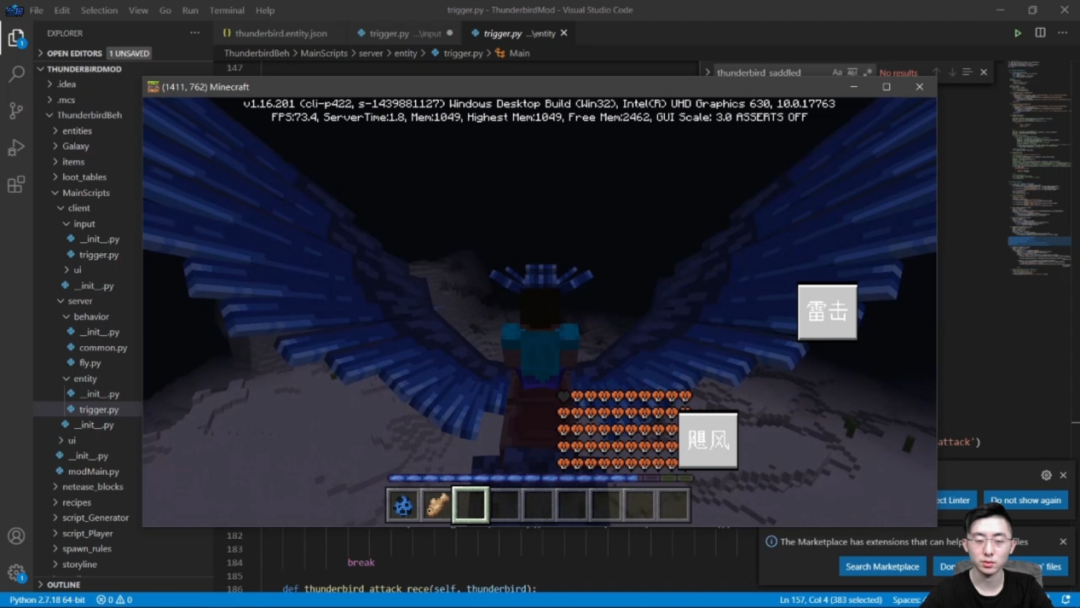Dismiss the Marketplace notification
The image size is (1080, 608).
1063,542
